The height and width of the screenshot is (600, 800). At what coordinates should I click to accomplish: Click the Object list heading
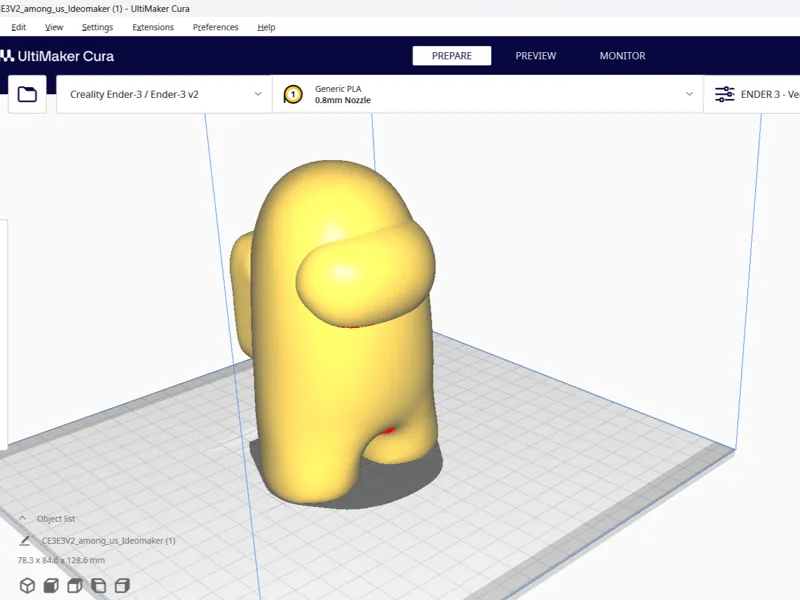(56, 518)
